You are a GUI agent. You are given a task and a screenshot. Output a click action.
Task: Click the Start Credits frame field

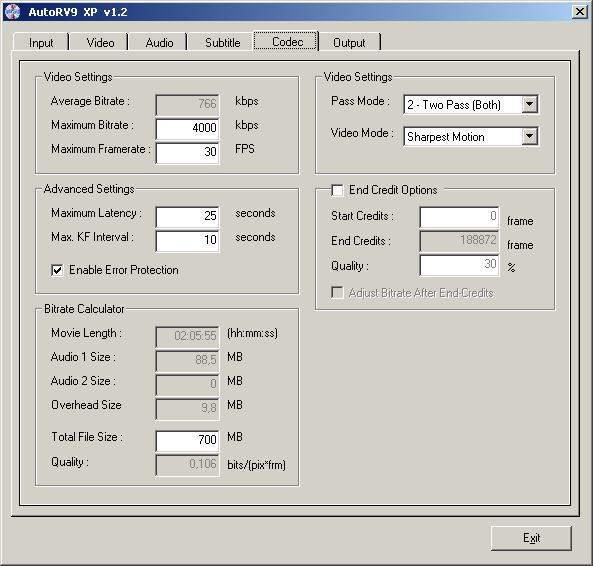pyautogui.click(x=459, y=217)
